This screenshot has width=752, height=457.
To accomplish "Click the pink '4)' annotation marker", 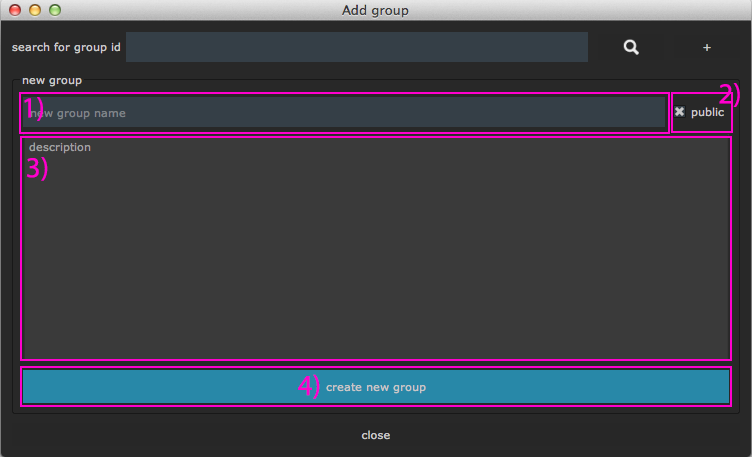I will [x=309, y=387].
